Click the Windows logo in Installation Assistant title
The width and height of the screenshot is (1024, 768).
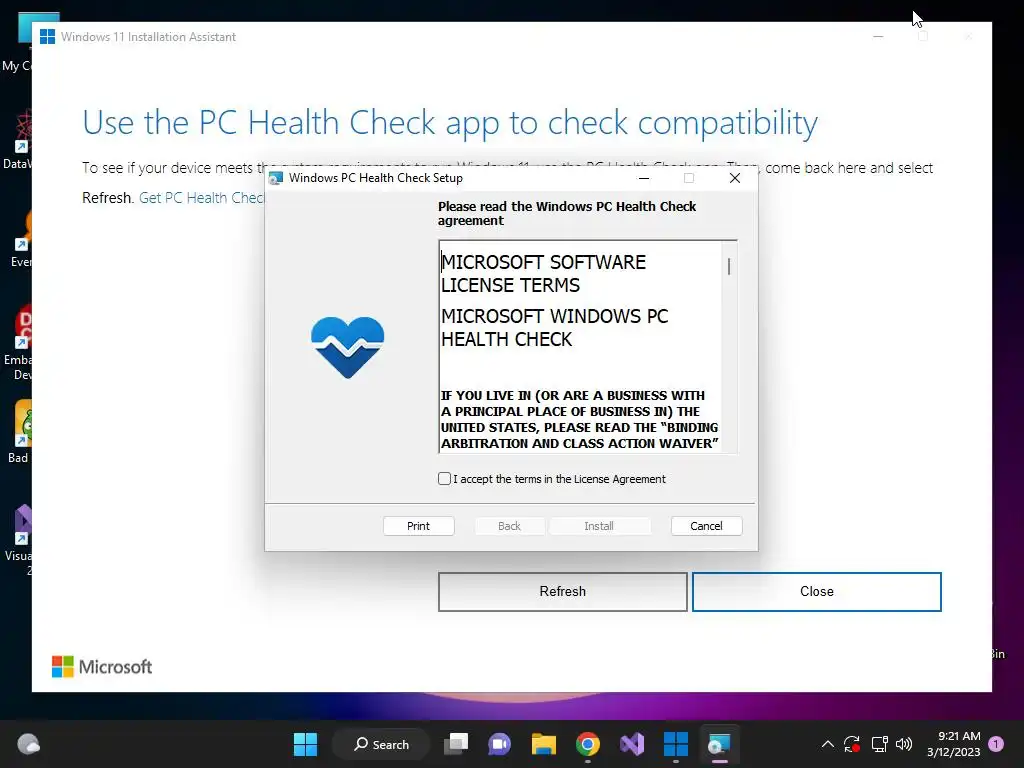point(47,37)
